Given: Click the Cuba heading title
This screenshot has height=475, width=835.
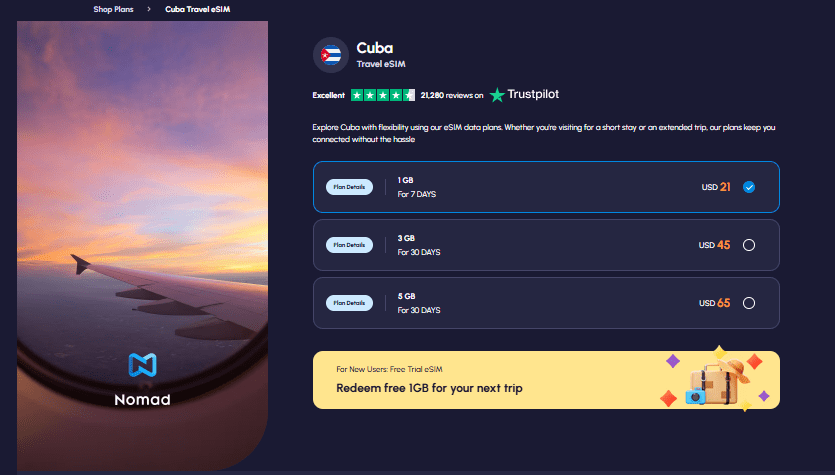Looking at the screenshot, I should tap(376, 46).
